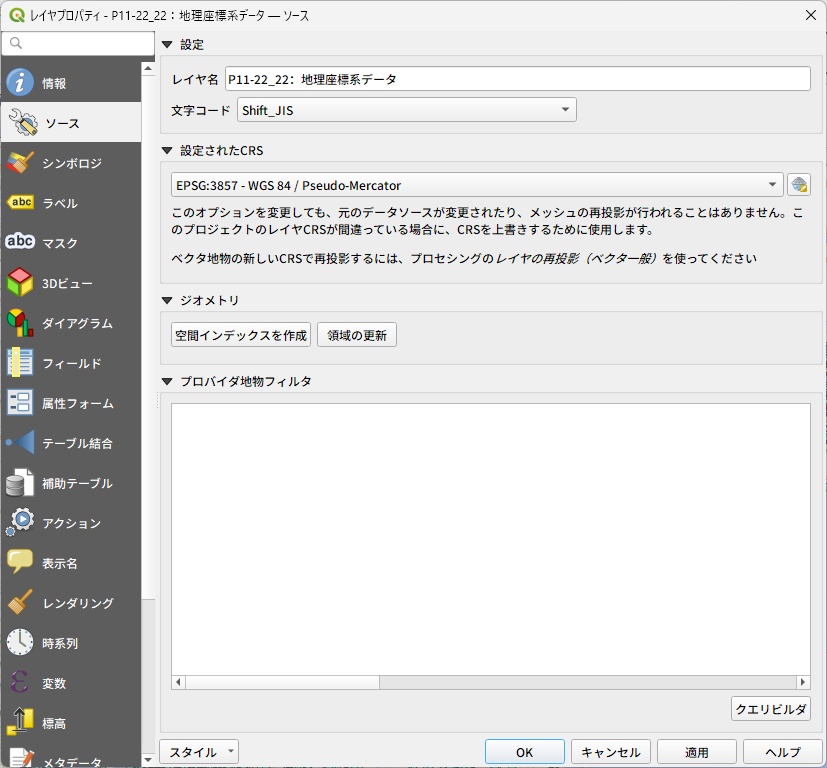Collapse the プロバイダ地物フィルタ section
Viewport: 827px width, 768px height.
(165, 380)
